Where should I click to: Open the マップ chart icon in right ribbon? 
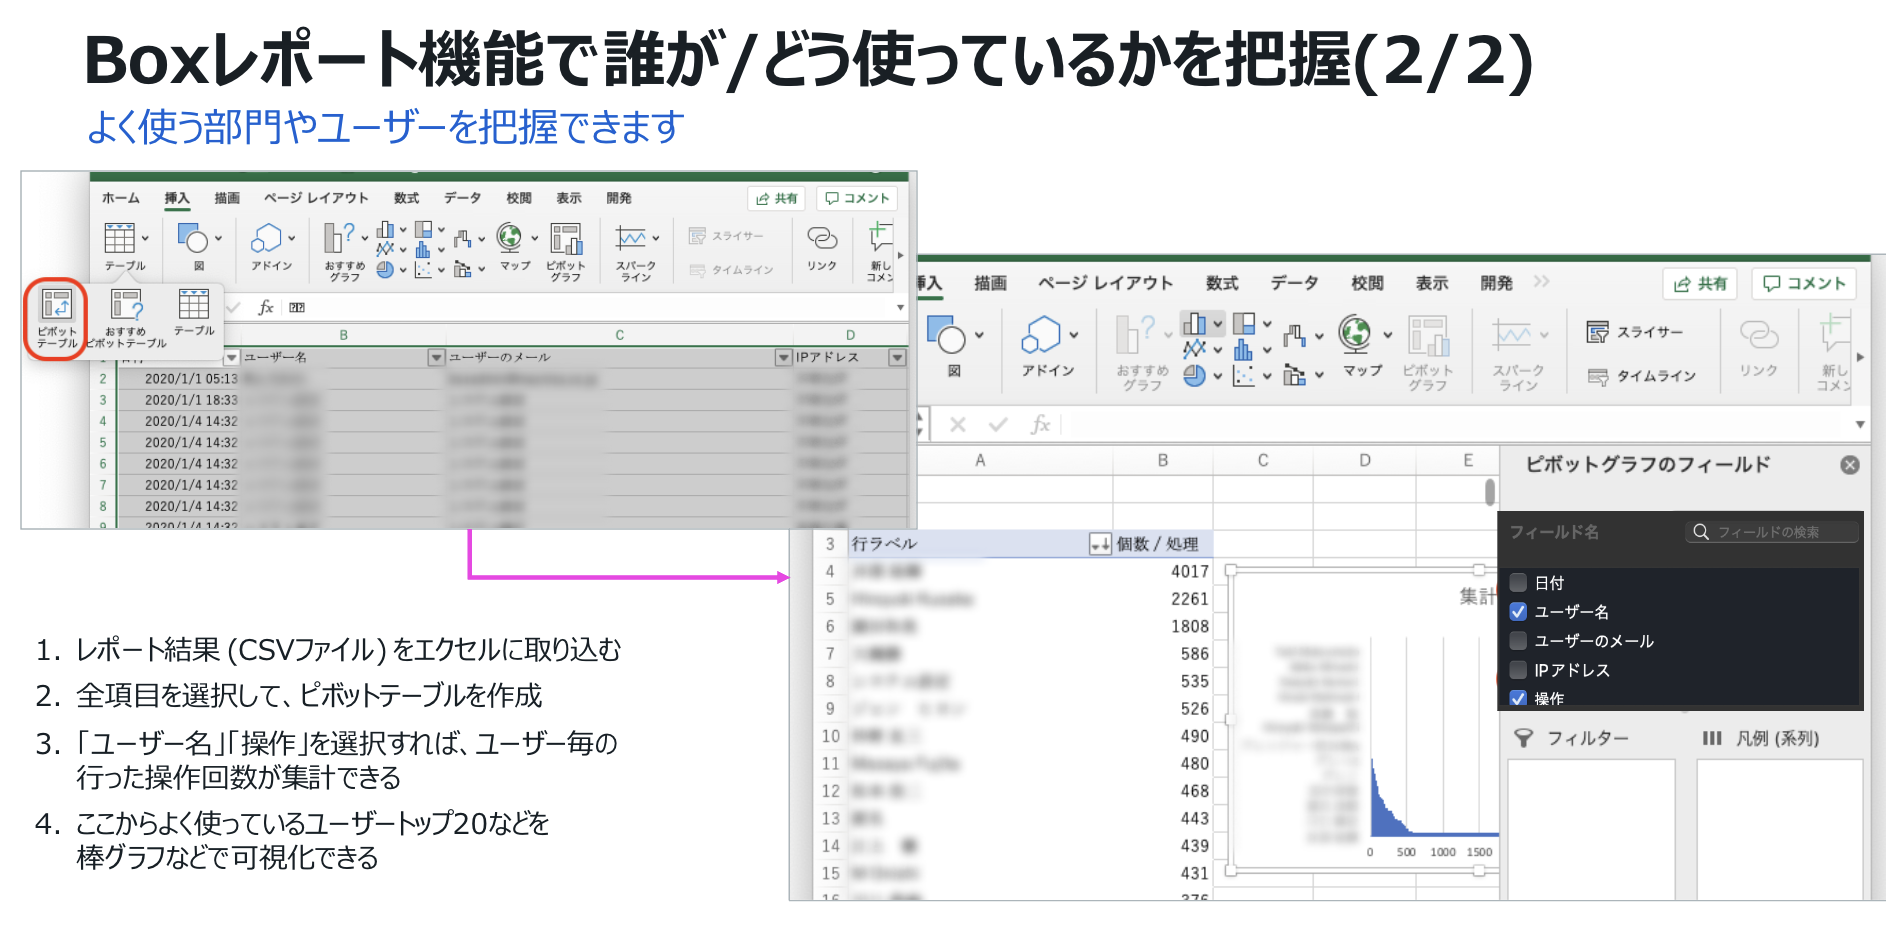coord(1360,345)
